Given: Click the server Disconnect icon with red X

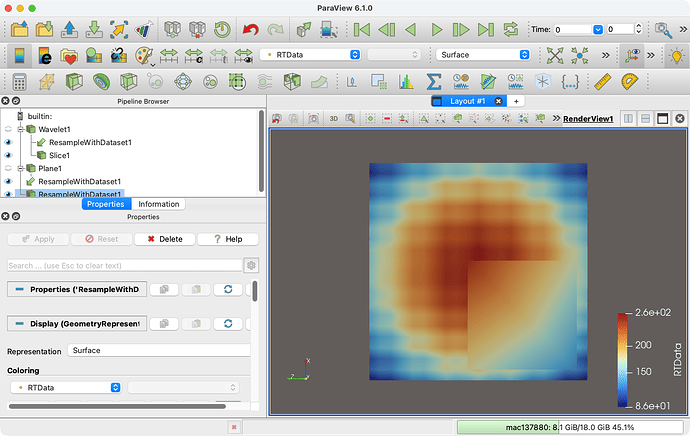Looking at the screenshot, I should pyautogui.click(x=197, y=29).
